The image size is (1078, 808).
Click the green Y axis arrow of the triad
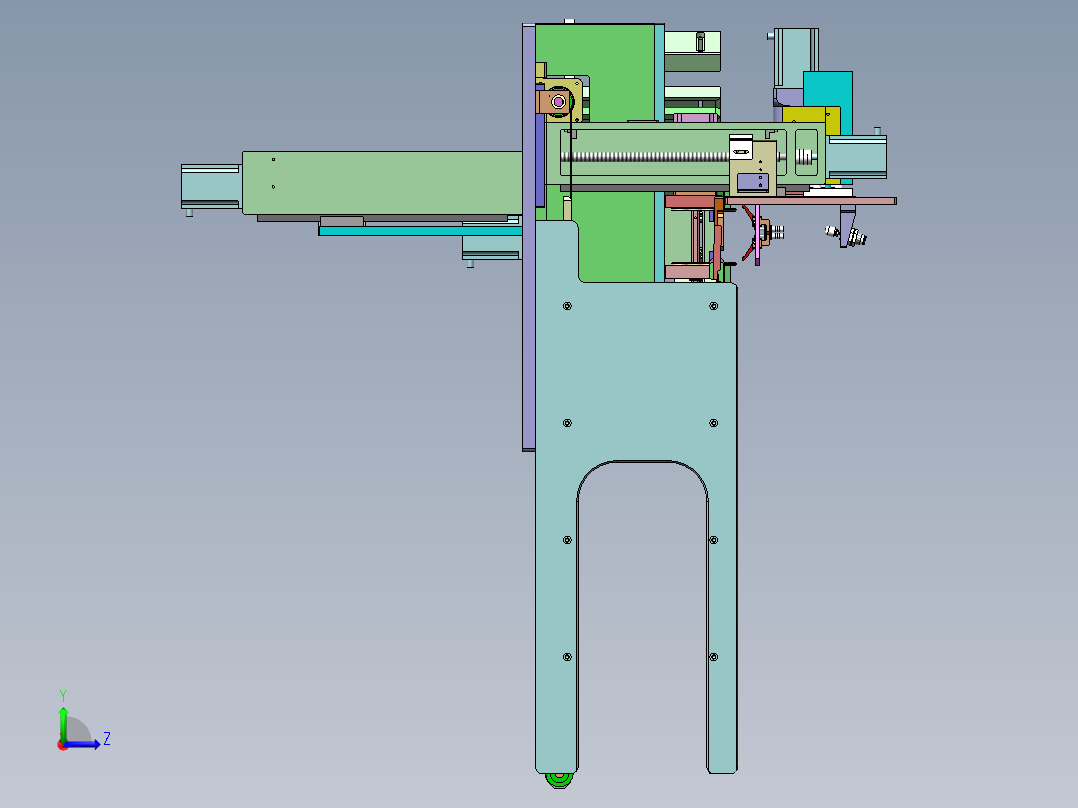(63, 723)
